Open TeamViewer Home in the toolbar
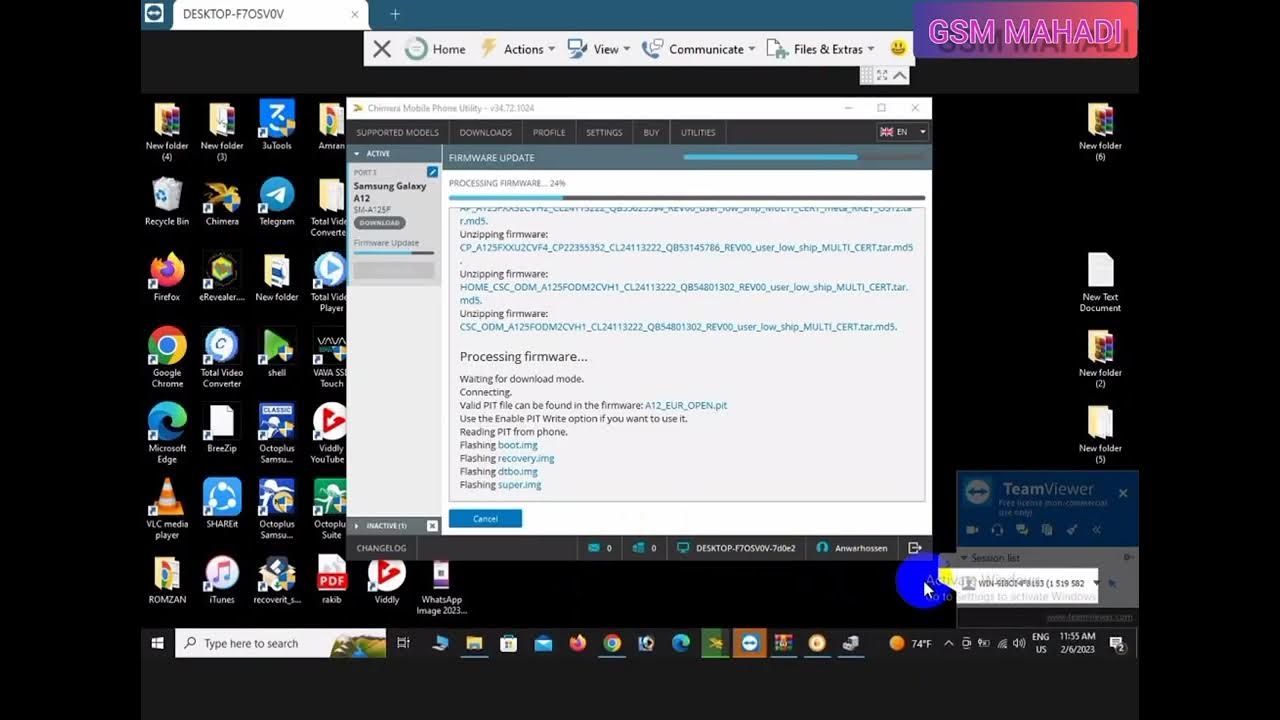Screen dimensions: 1280x720 pyautogui.click(x=435, y=49)
